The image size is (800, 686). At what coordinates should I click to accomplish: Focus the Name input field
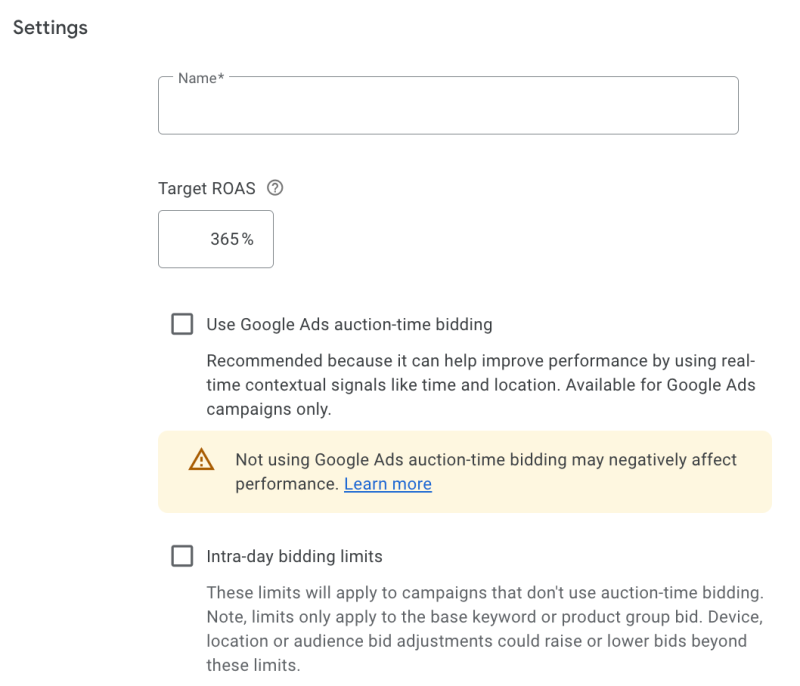coord(448,108)
